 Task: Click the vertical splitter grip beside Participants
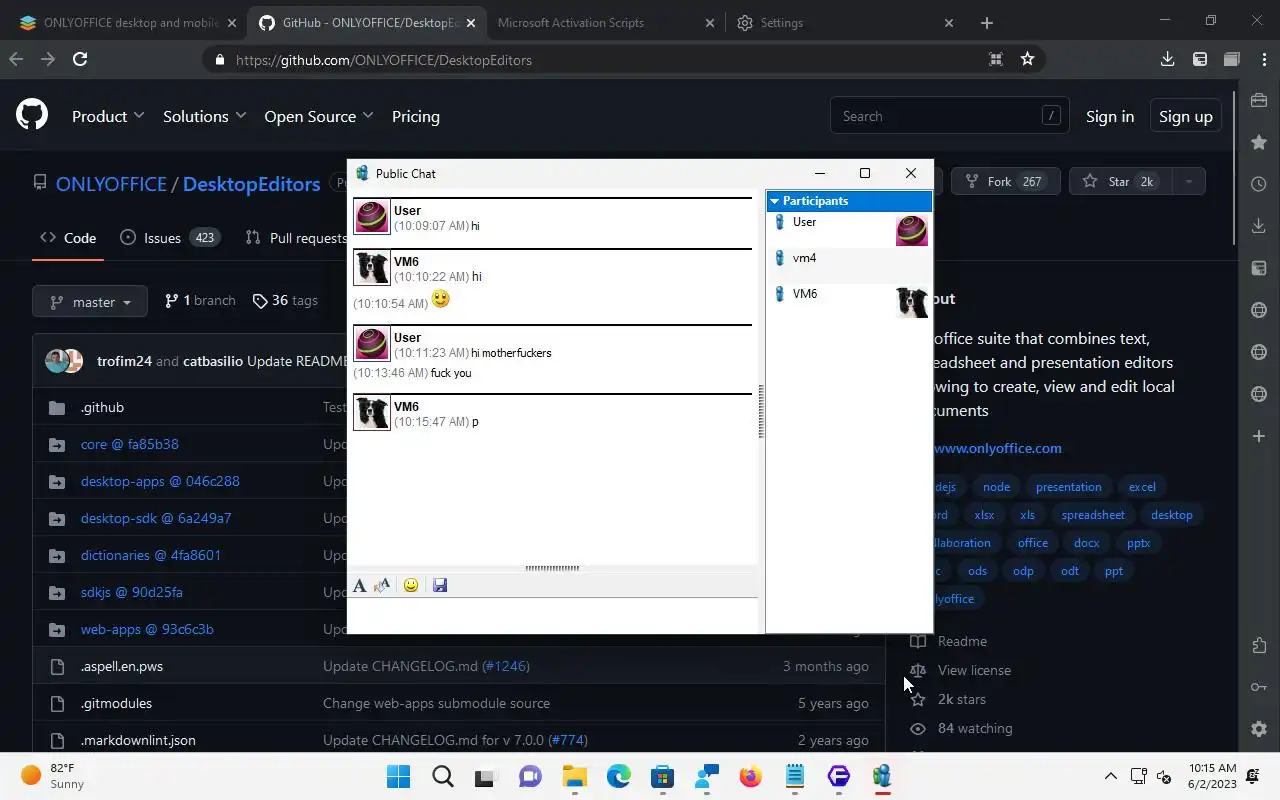click(x=761, y=412)
